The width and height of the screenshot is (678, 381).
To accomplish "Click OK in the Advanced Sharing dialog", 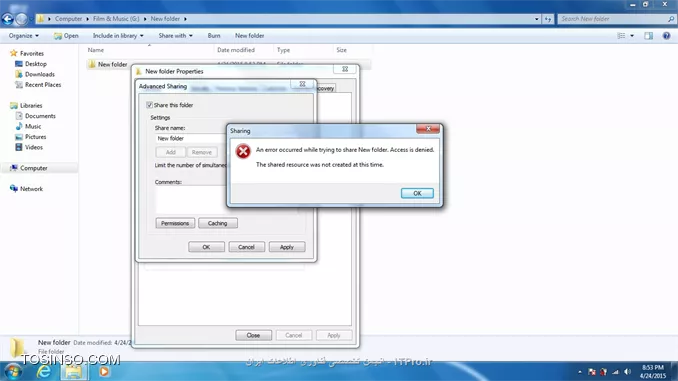I will pyautogui.click(x=206, y=247).
